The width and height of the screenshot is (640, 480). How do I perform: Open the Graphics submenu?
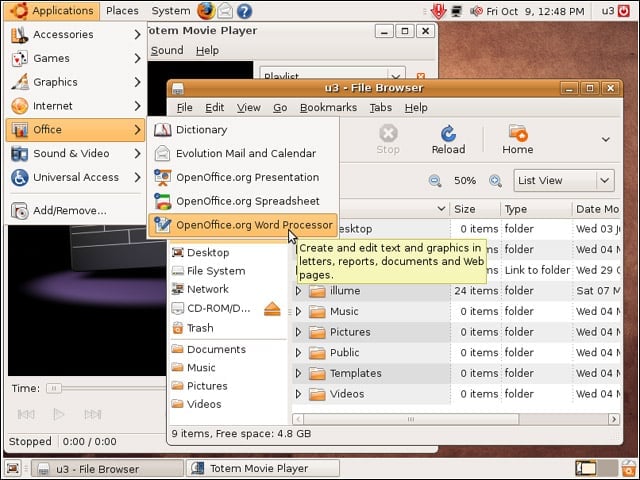[76, 82]
